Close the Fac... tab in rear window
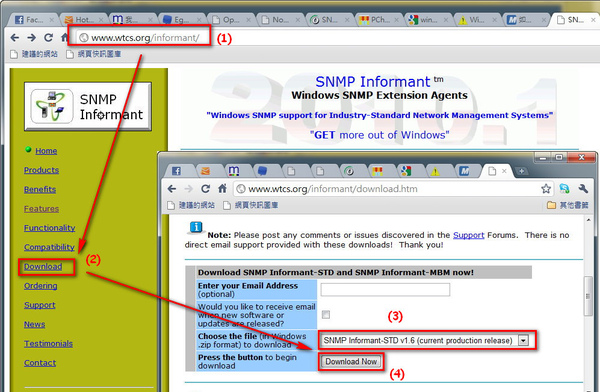 (x=52, y=20)
